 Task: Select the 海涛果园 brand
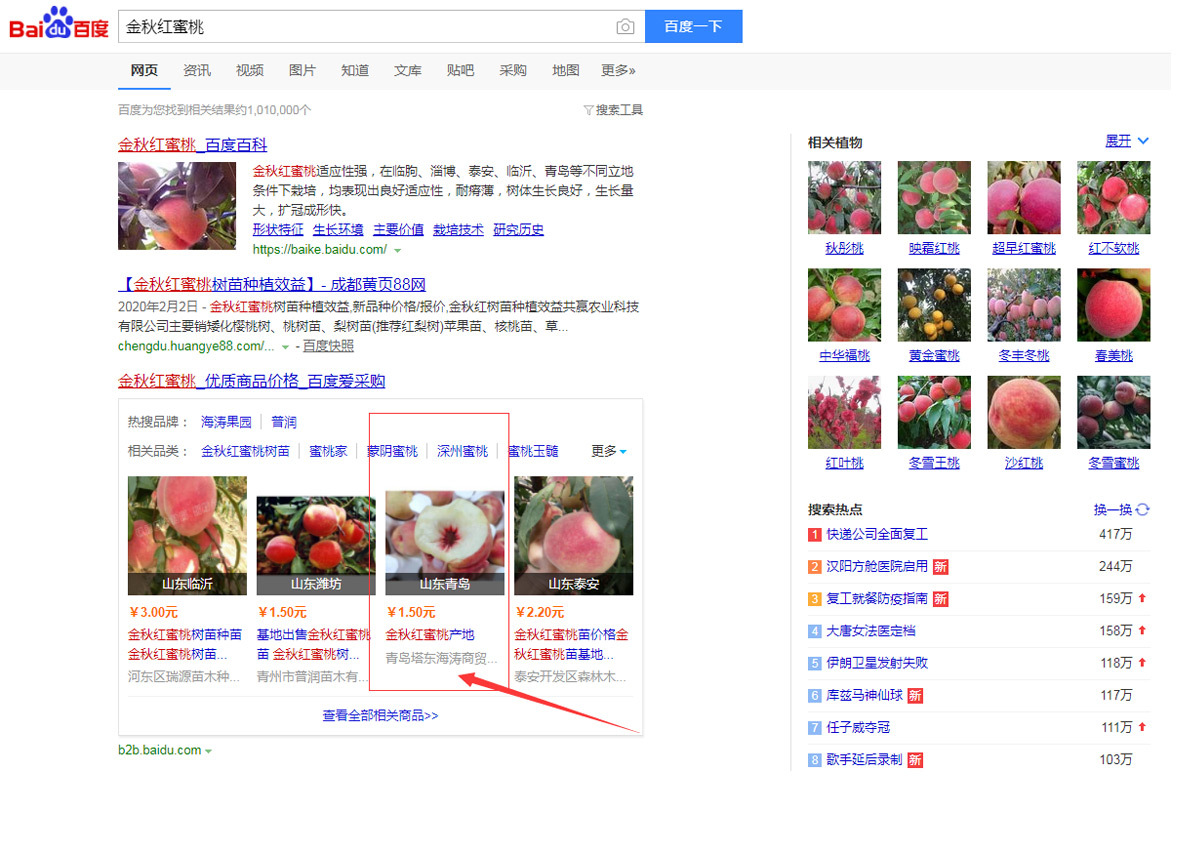click(226, 422)
